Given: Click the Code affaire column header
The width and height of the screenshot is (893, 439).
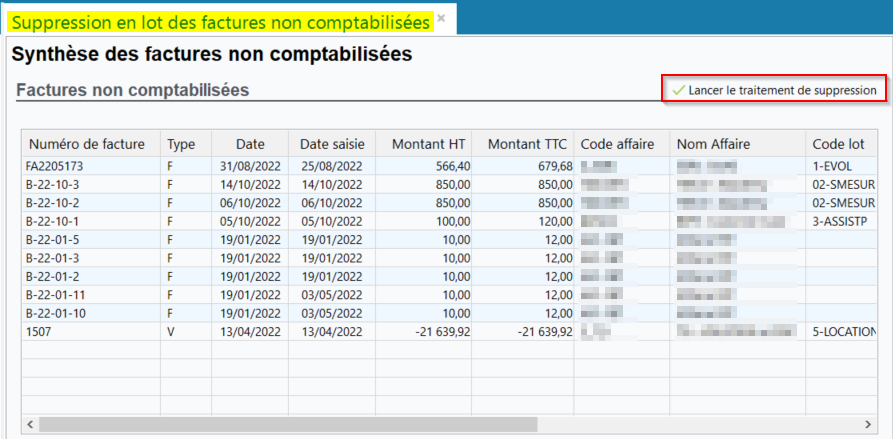Looking at the screenshot, I should (618, 144).
